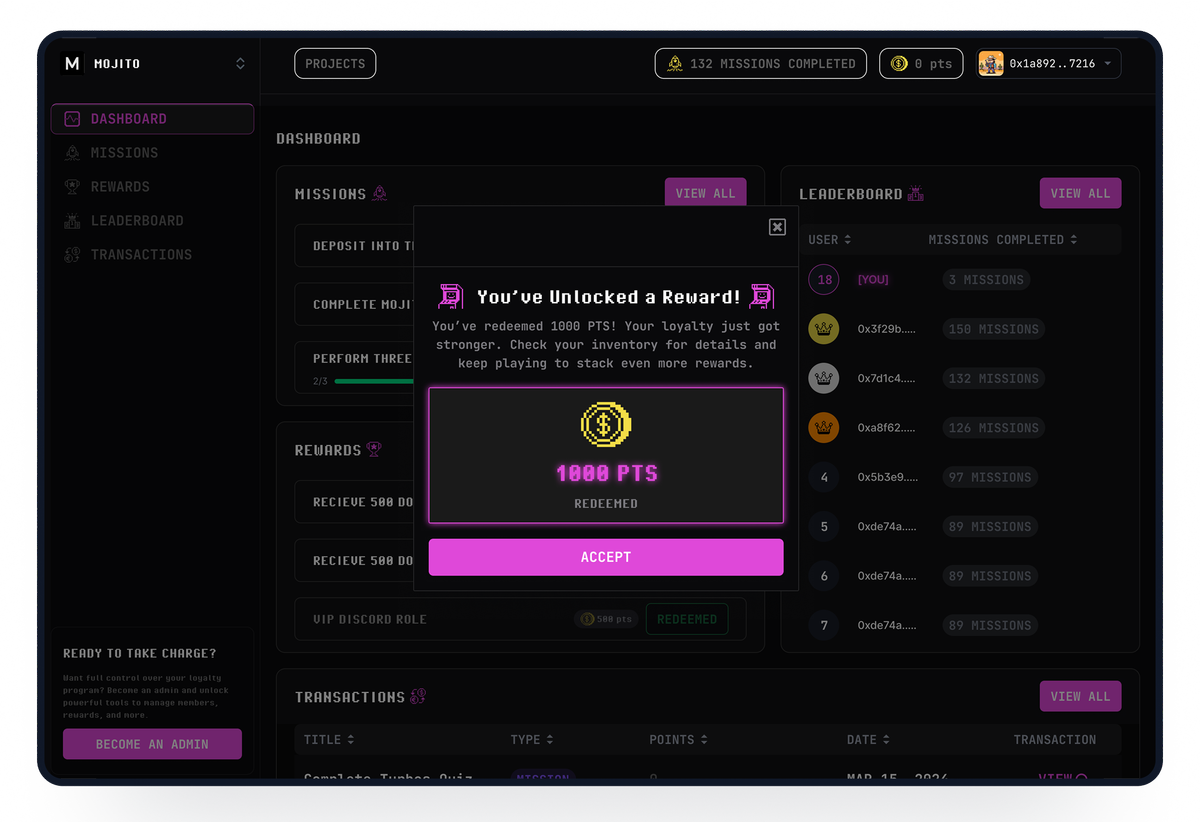Screen dimensions: 1200x822
Task: Click the gold crown rank icon
Action: click(824, 329)
